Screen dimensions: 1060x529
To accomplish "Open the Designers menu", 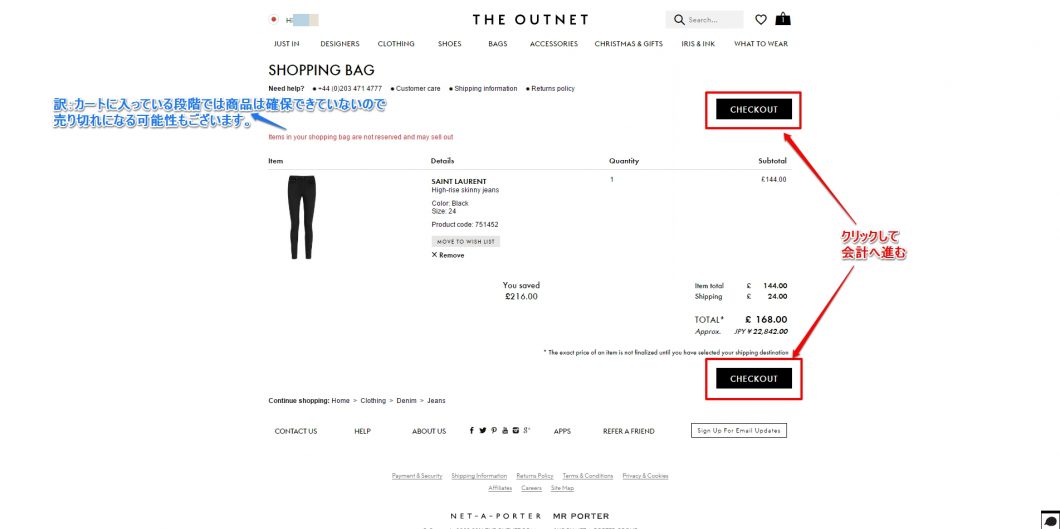I will [x=339, y=44].
